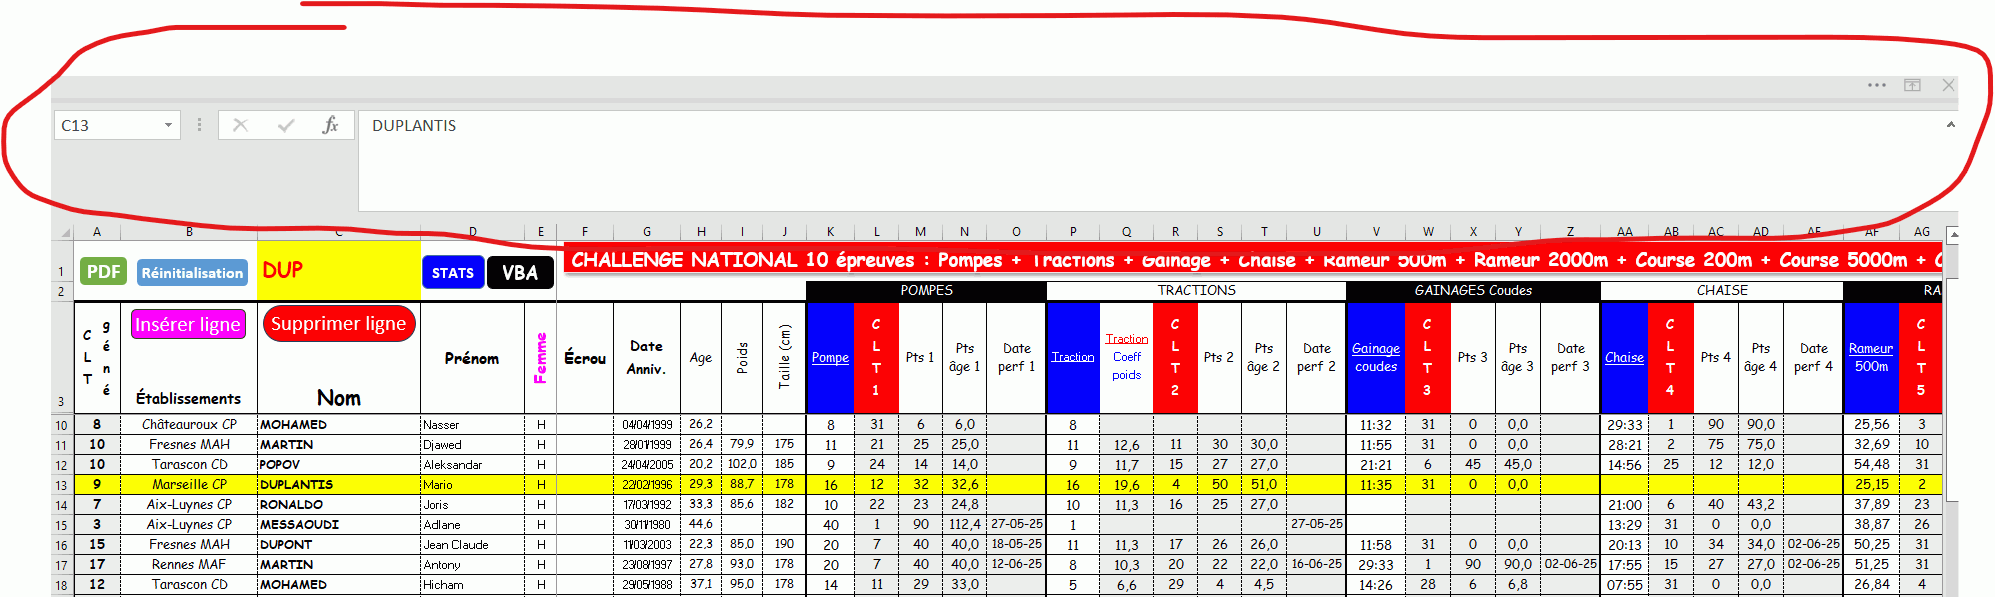Select the CHALLENGE NATIONAL title banner
This screenshot has width=1995, height=597.
click(x=1253, y=259)
